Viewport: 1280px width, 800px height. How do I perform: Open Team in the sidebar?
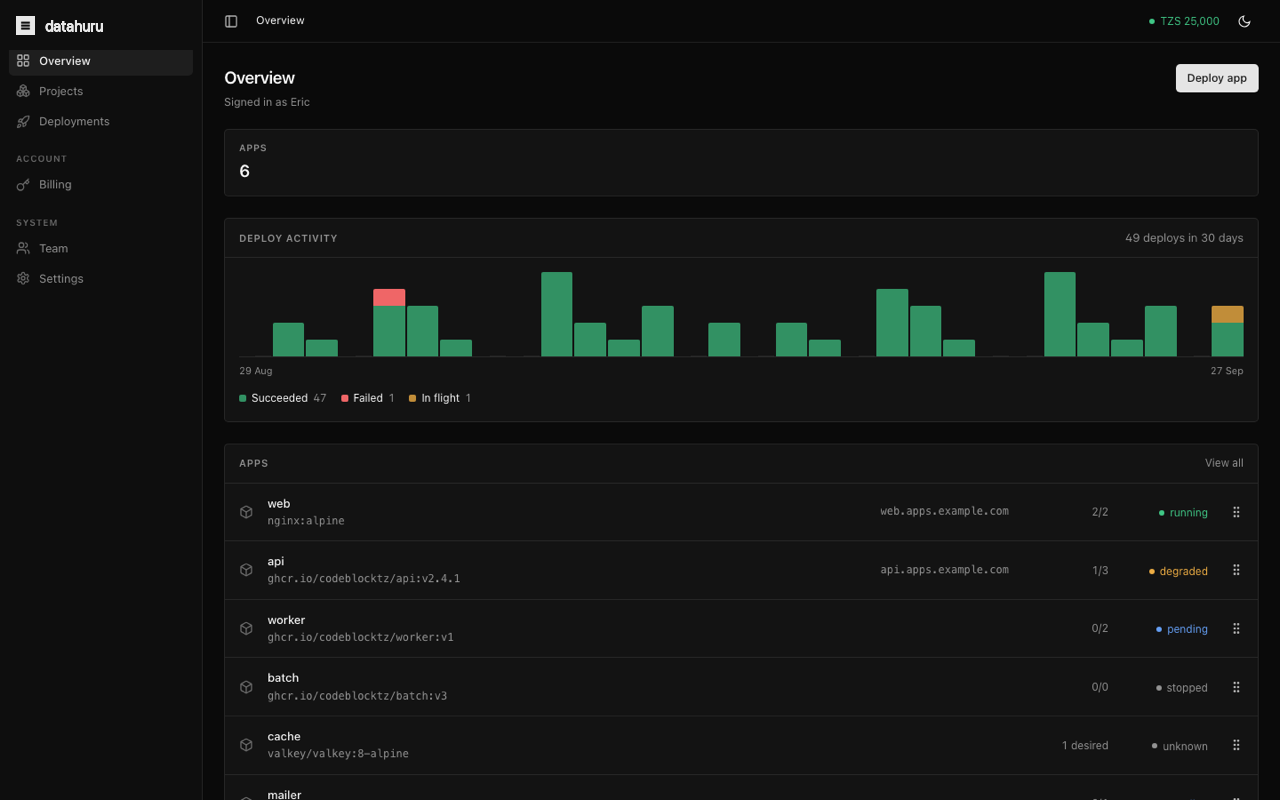[x=101, y=248]
